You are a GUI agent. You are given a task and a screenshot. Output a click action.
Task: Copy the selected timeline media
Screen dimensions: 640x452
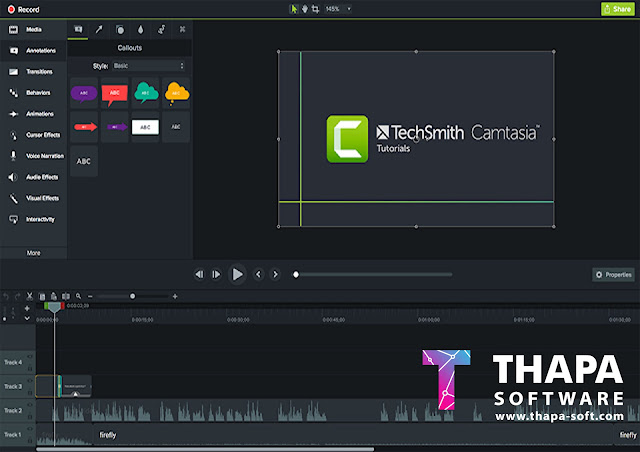click(x=42, y=296)
